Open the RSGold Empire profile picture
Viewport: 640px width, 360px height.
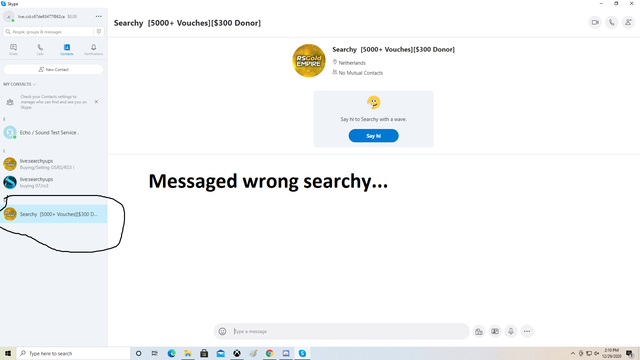point(309,61)
